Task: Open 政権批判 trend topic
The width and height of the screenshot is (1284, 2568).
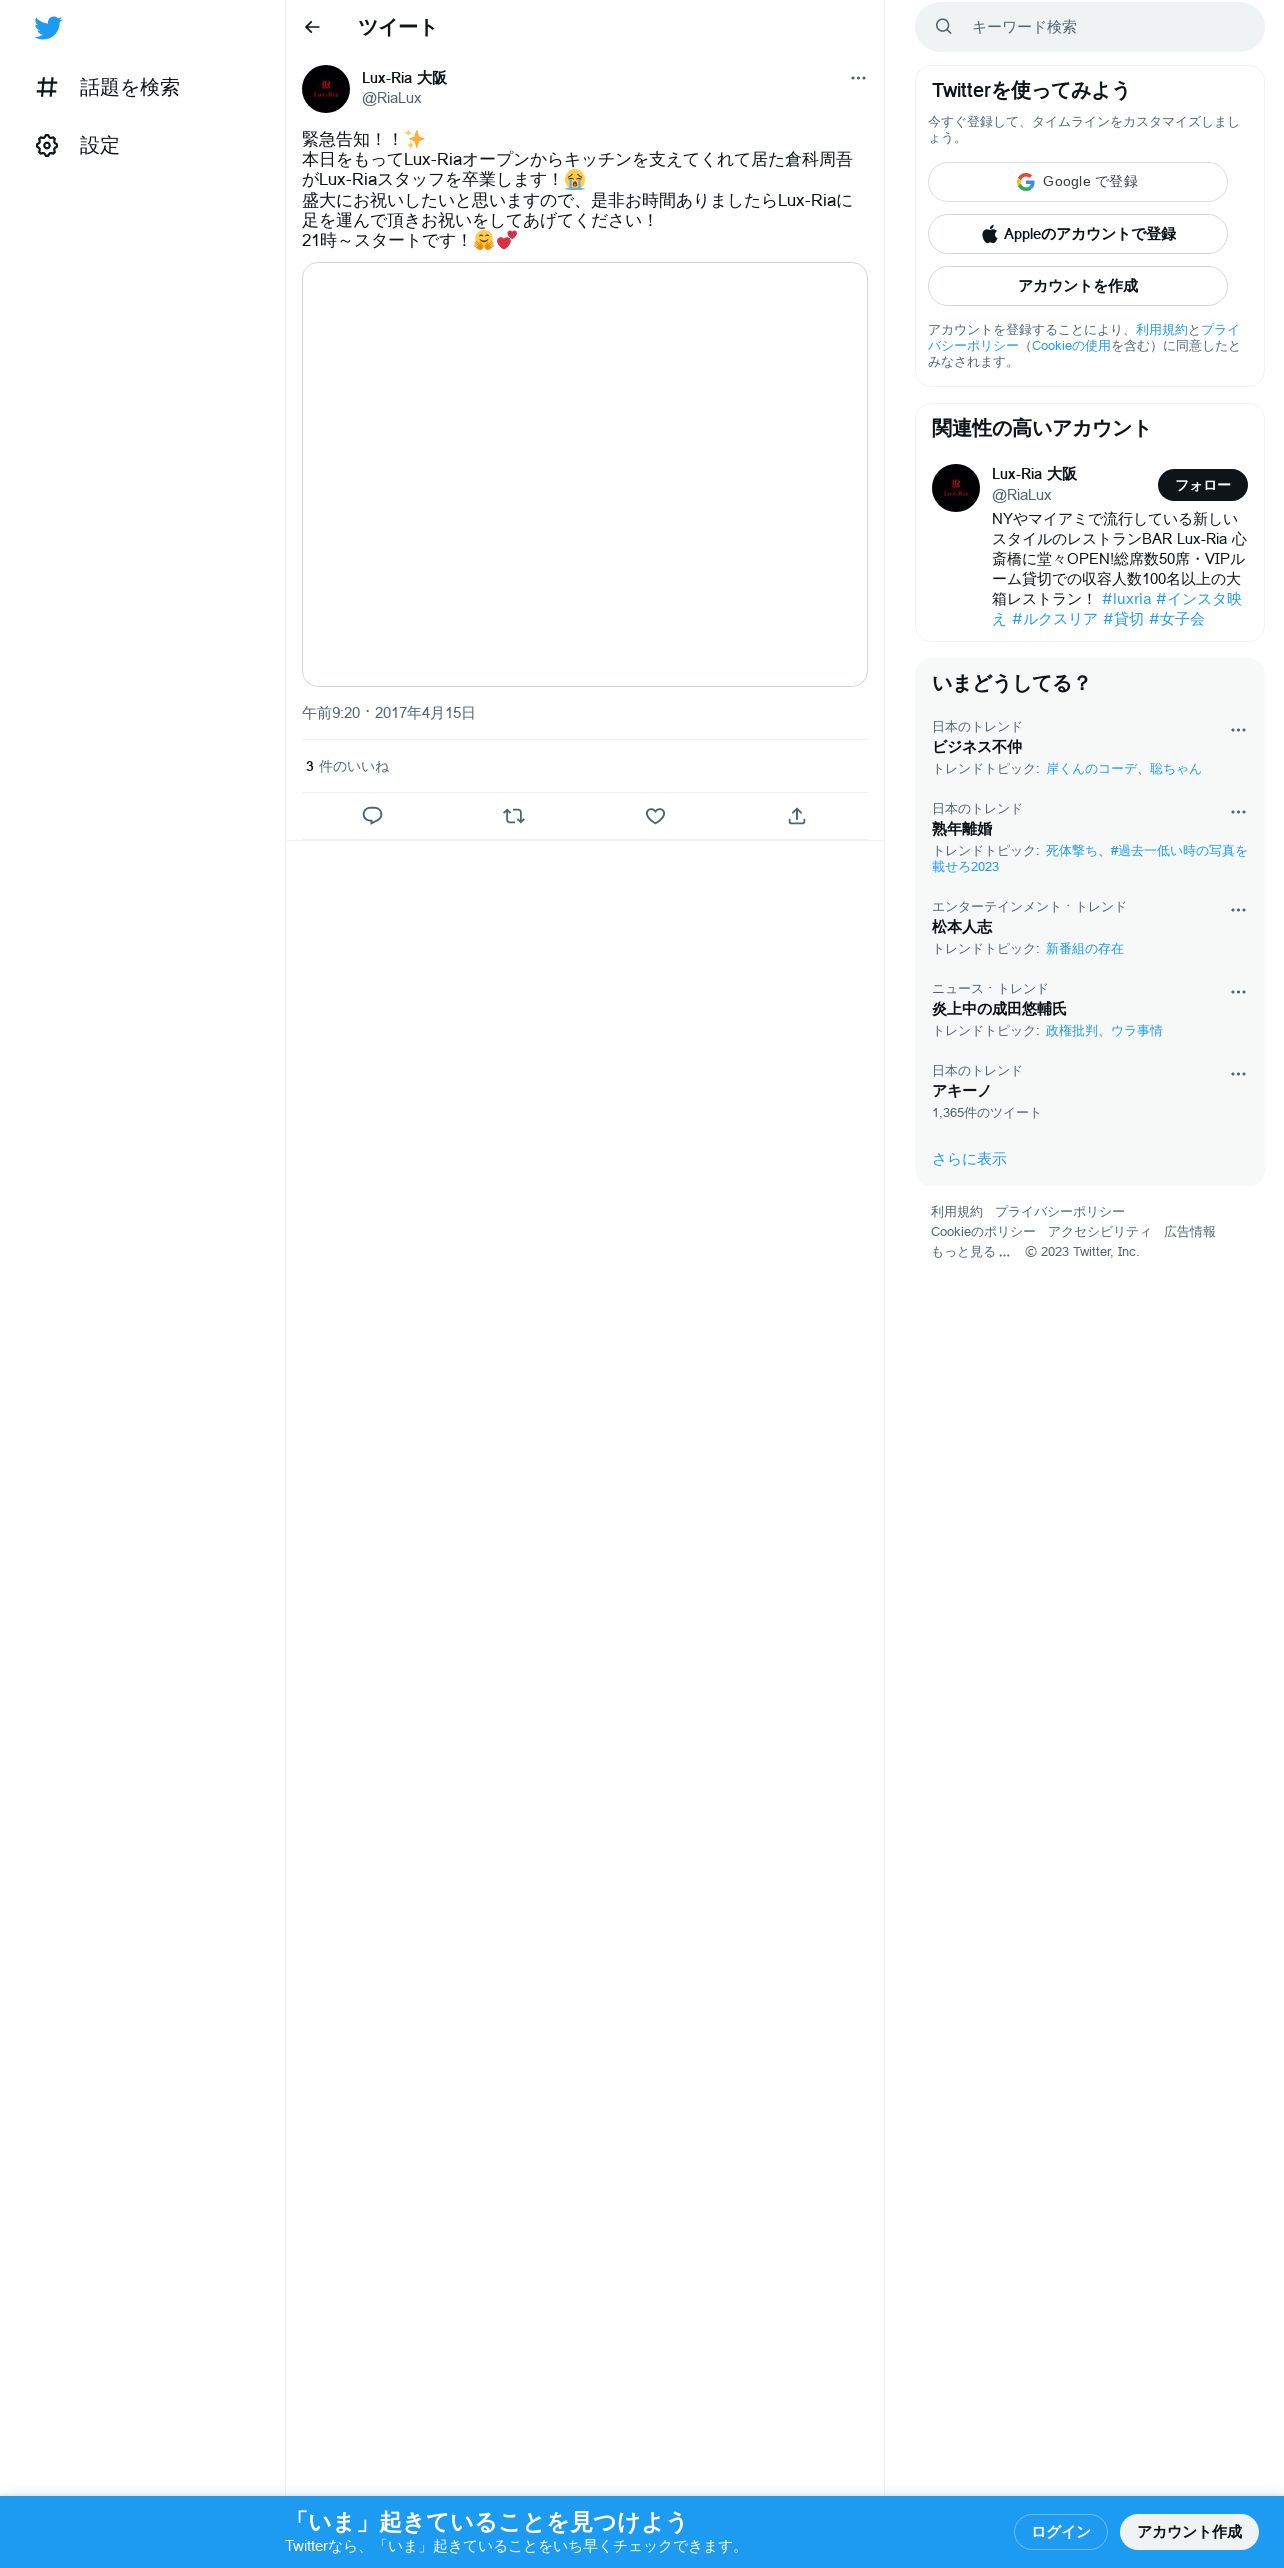Action: point(1071,1031)
